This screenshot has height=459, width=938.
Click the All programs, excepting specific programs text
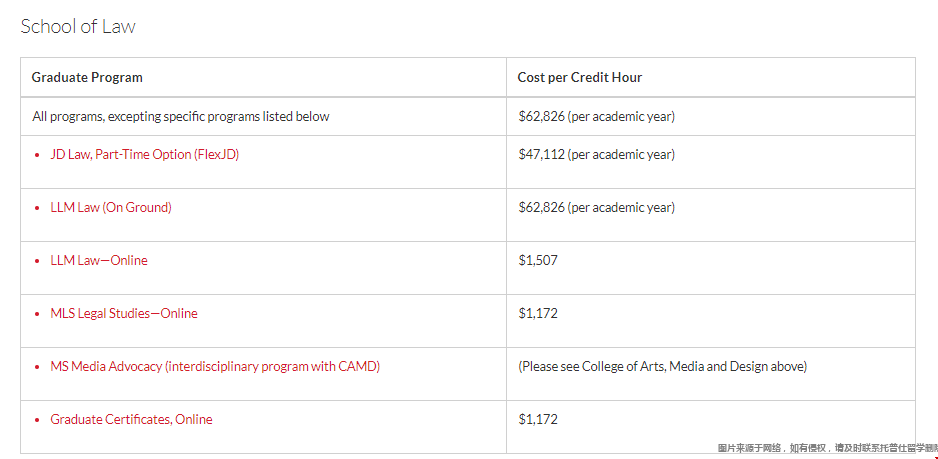[181, 116]
